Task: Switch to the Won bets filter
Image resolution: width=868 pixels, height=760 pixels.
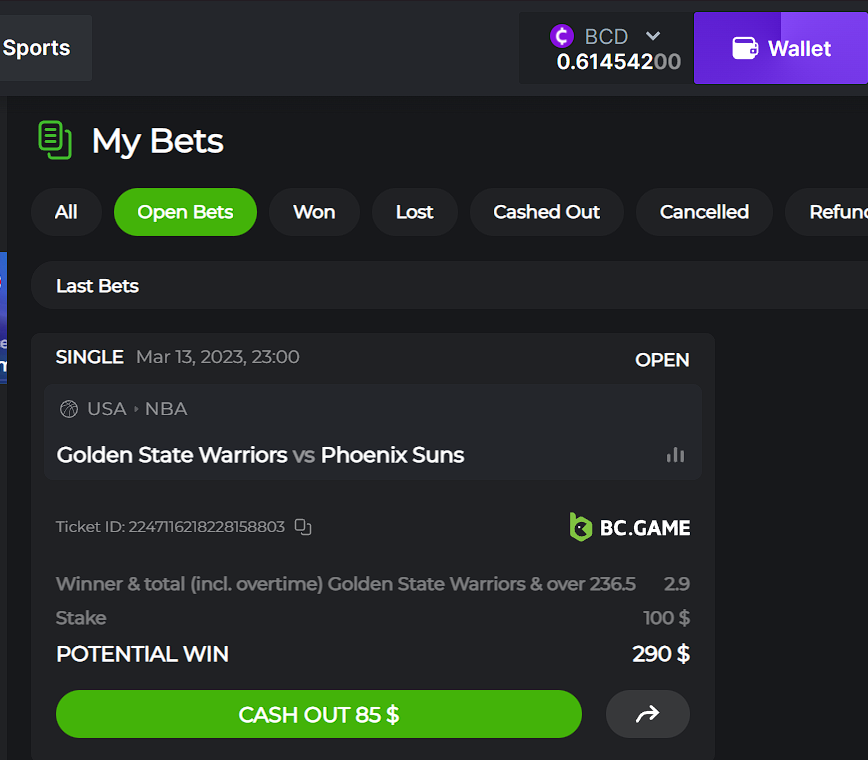Action: 314,212
